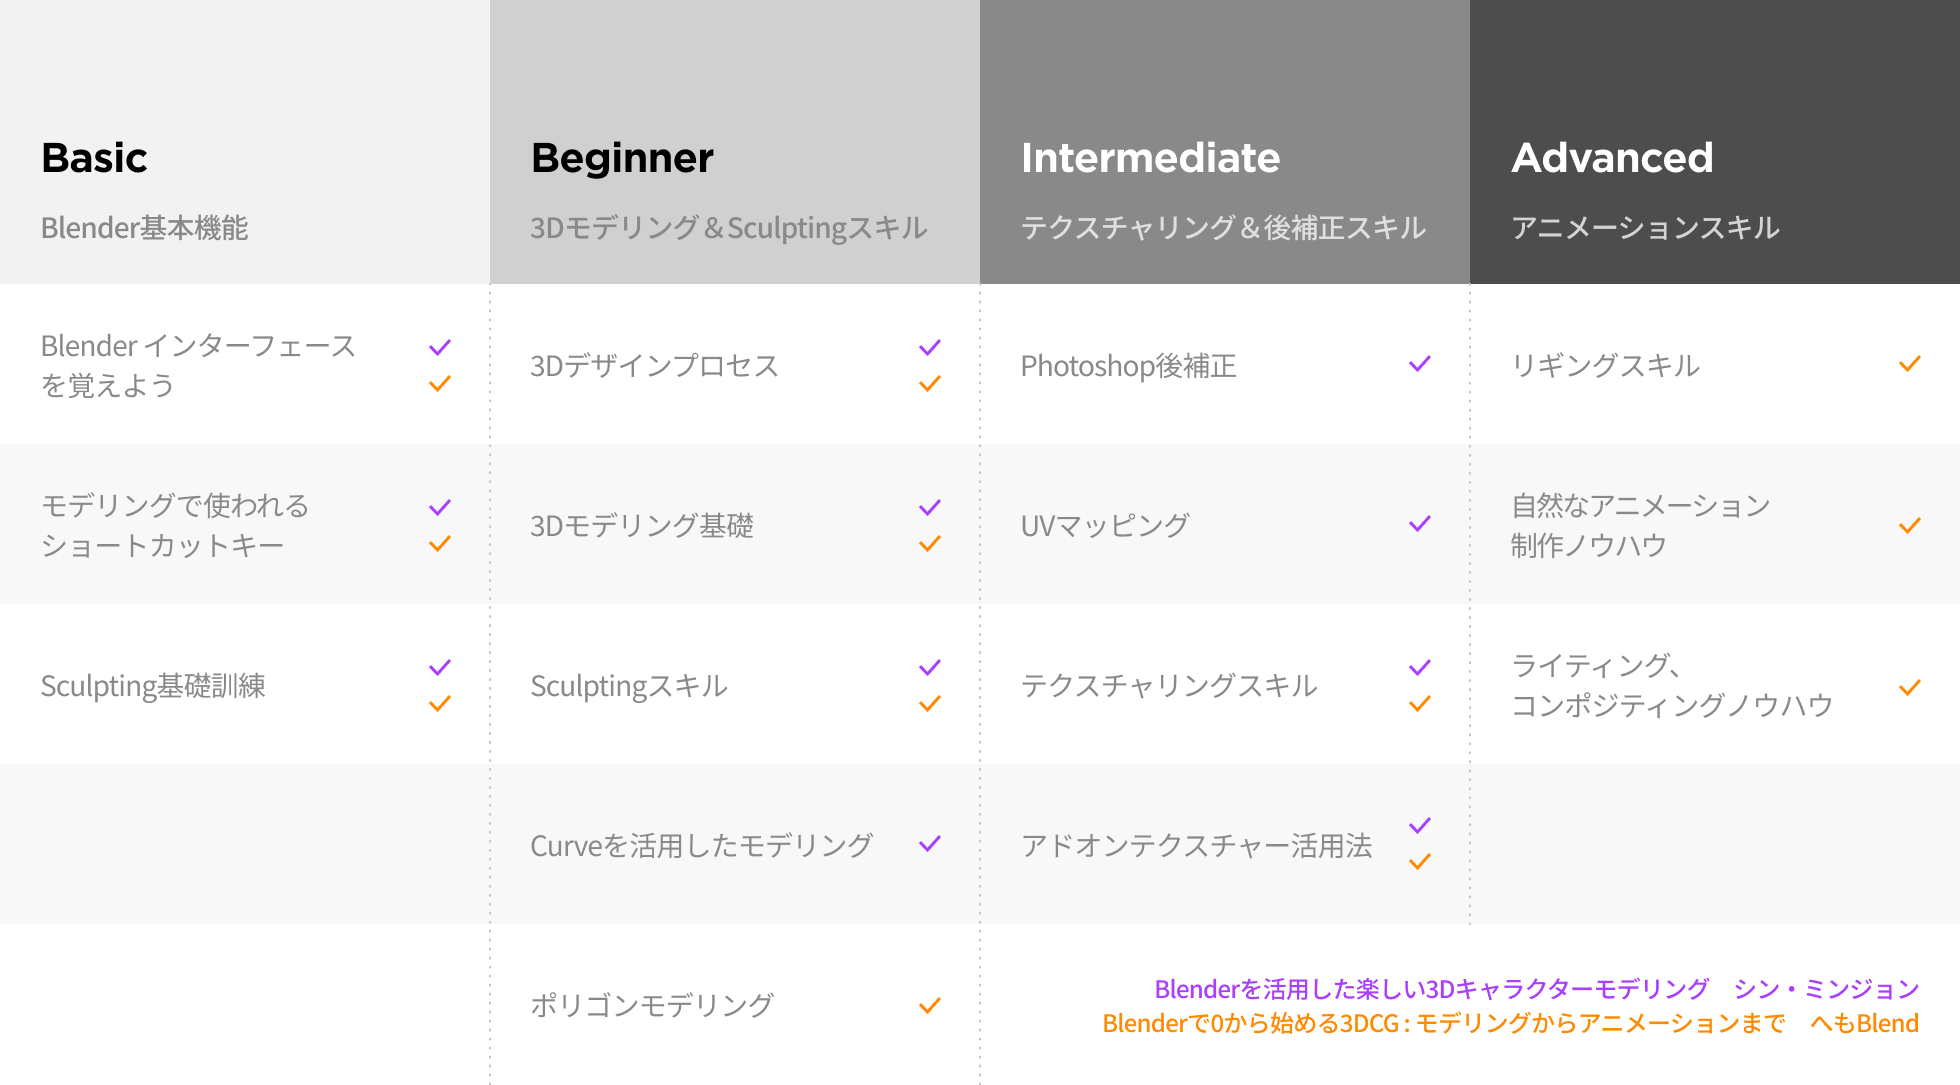Click purple checkmark beside Curveを活用したモデリング
Viewport: 1960px width, 1085px height.
pyautogui.click(x=930, y=843)
